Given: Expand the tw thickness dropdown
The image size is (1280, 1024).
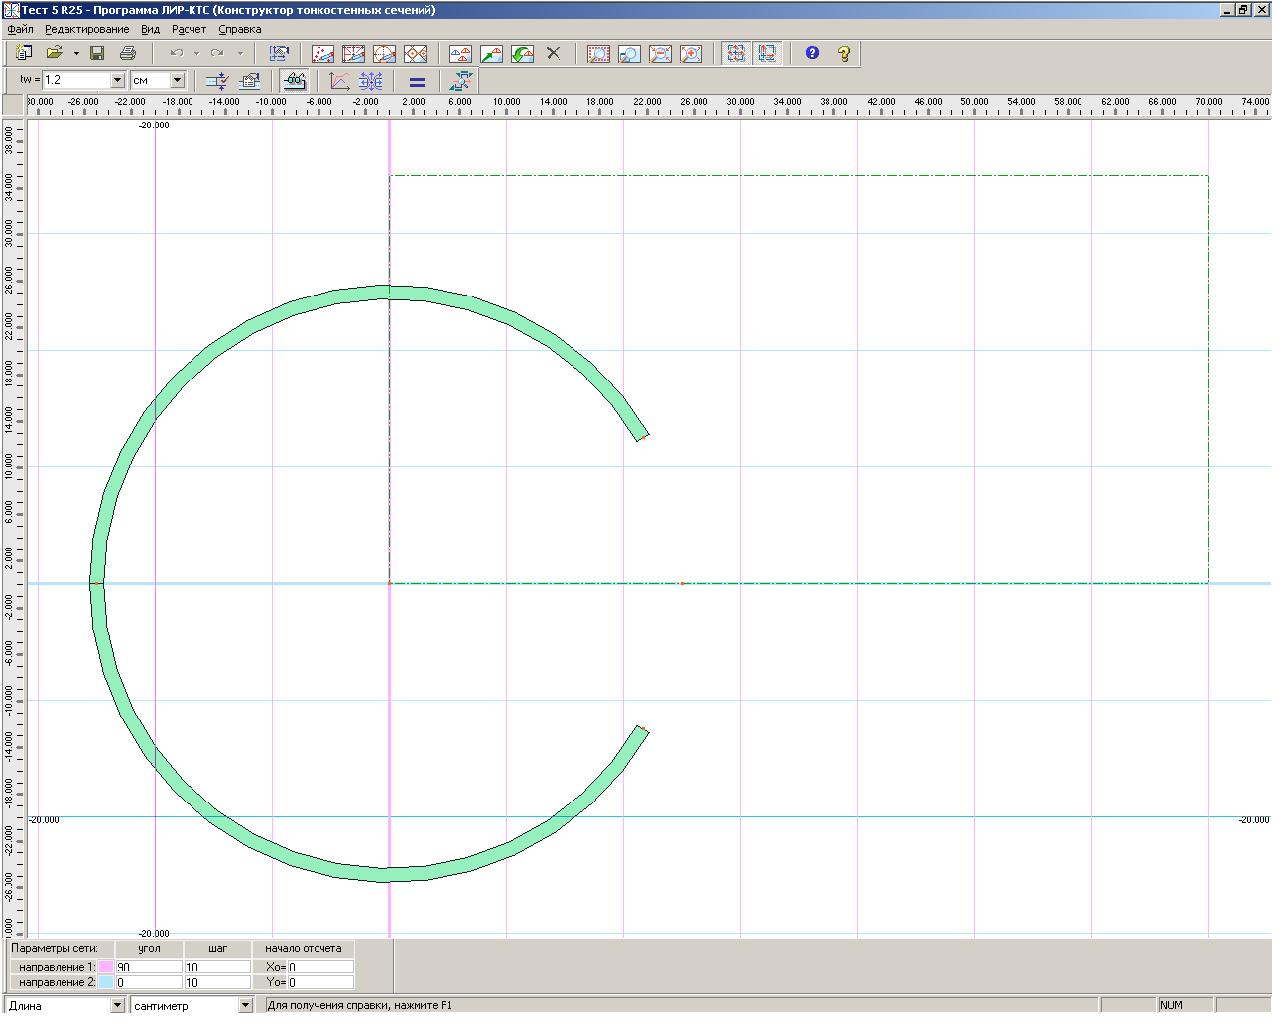Looking at the screenshot, I should 117,80.
